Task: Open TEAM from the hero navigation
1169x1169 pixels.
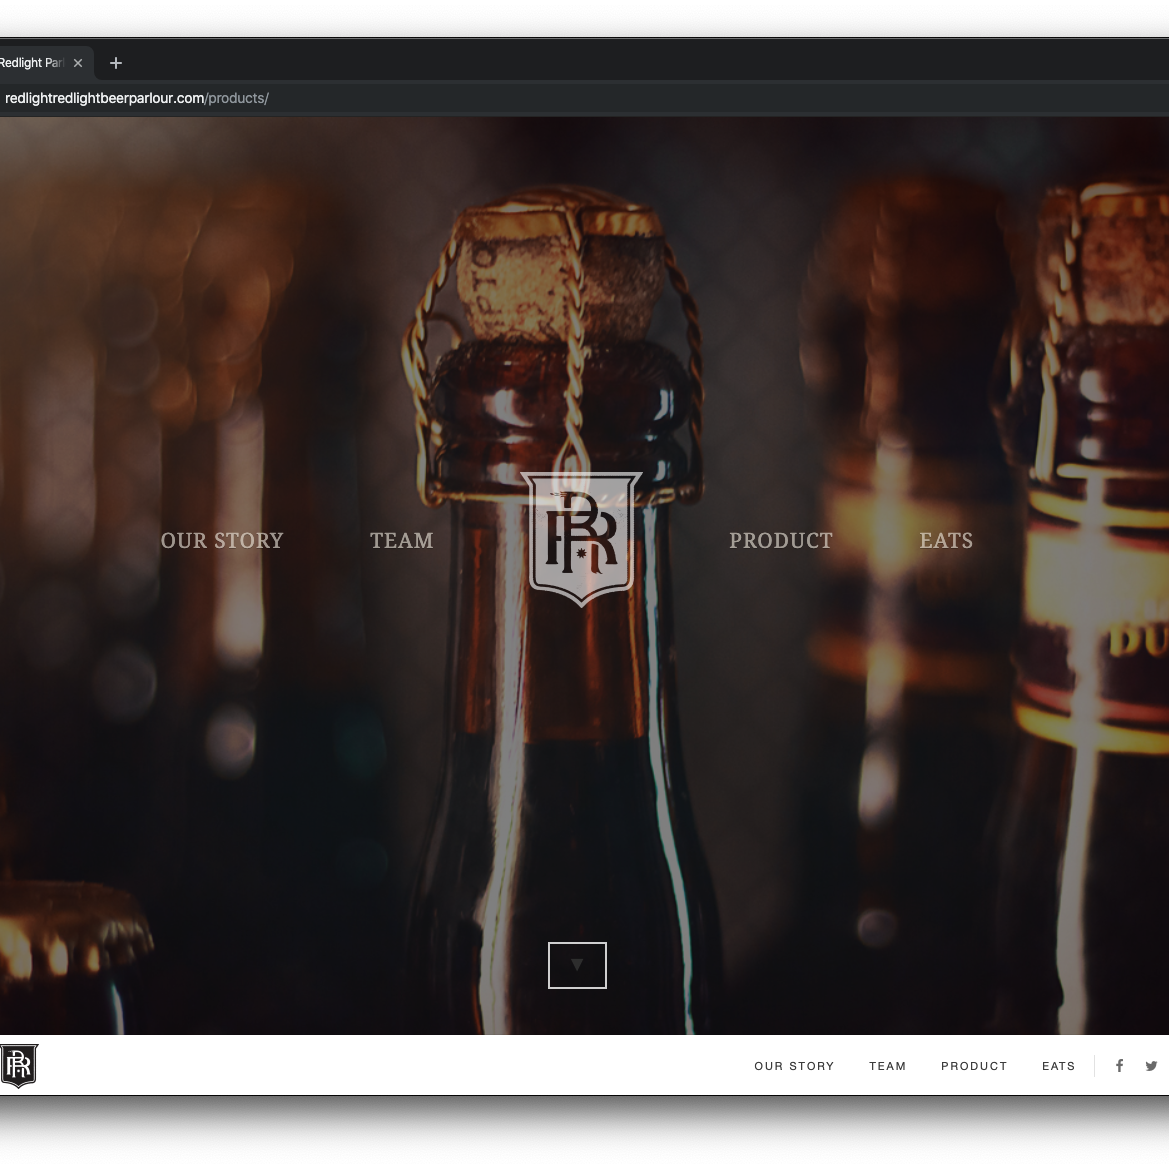Action: tap(402, 540)
